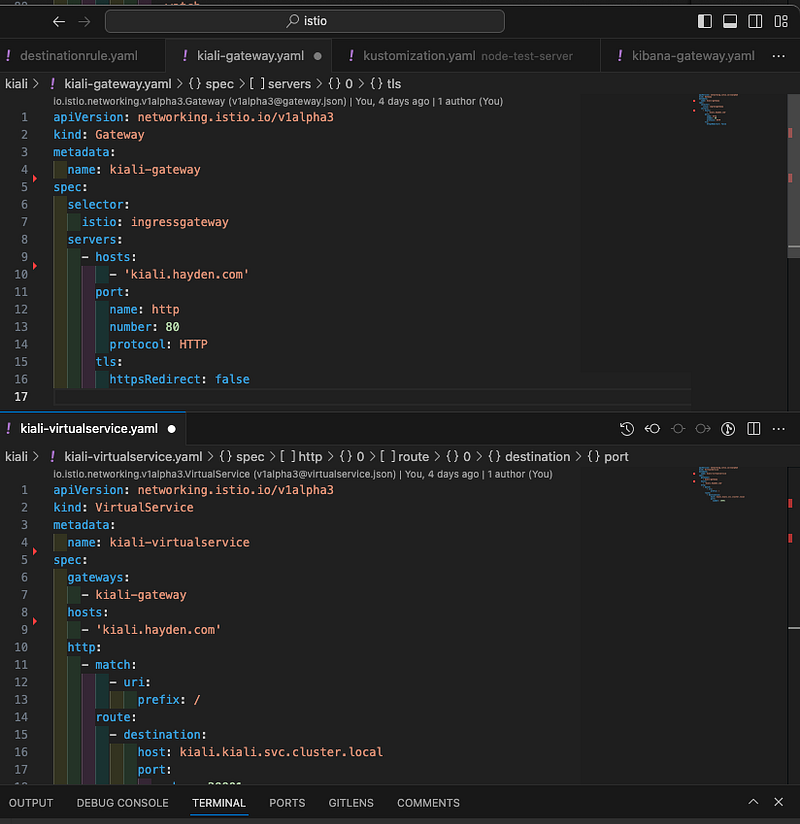Image resolution: width=800 pixels, height=824 pixels.
Task: Click the unsaved dot on the kiali-gateway.yaml tab
Action: coord(317,56)
